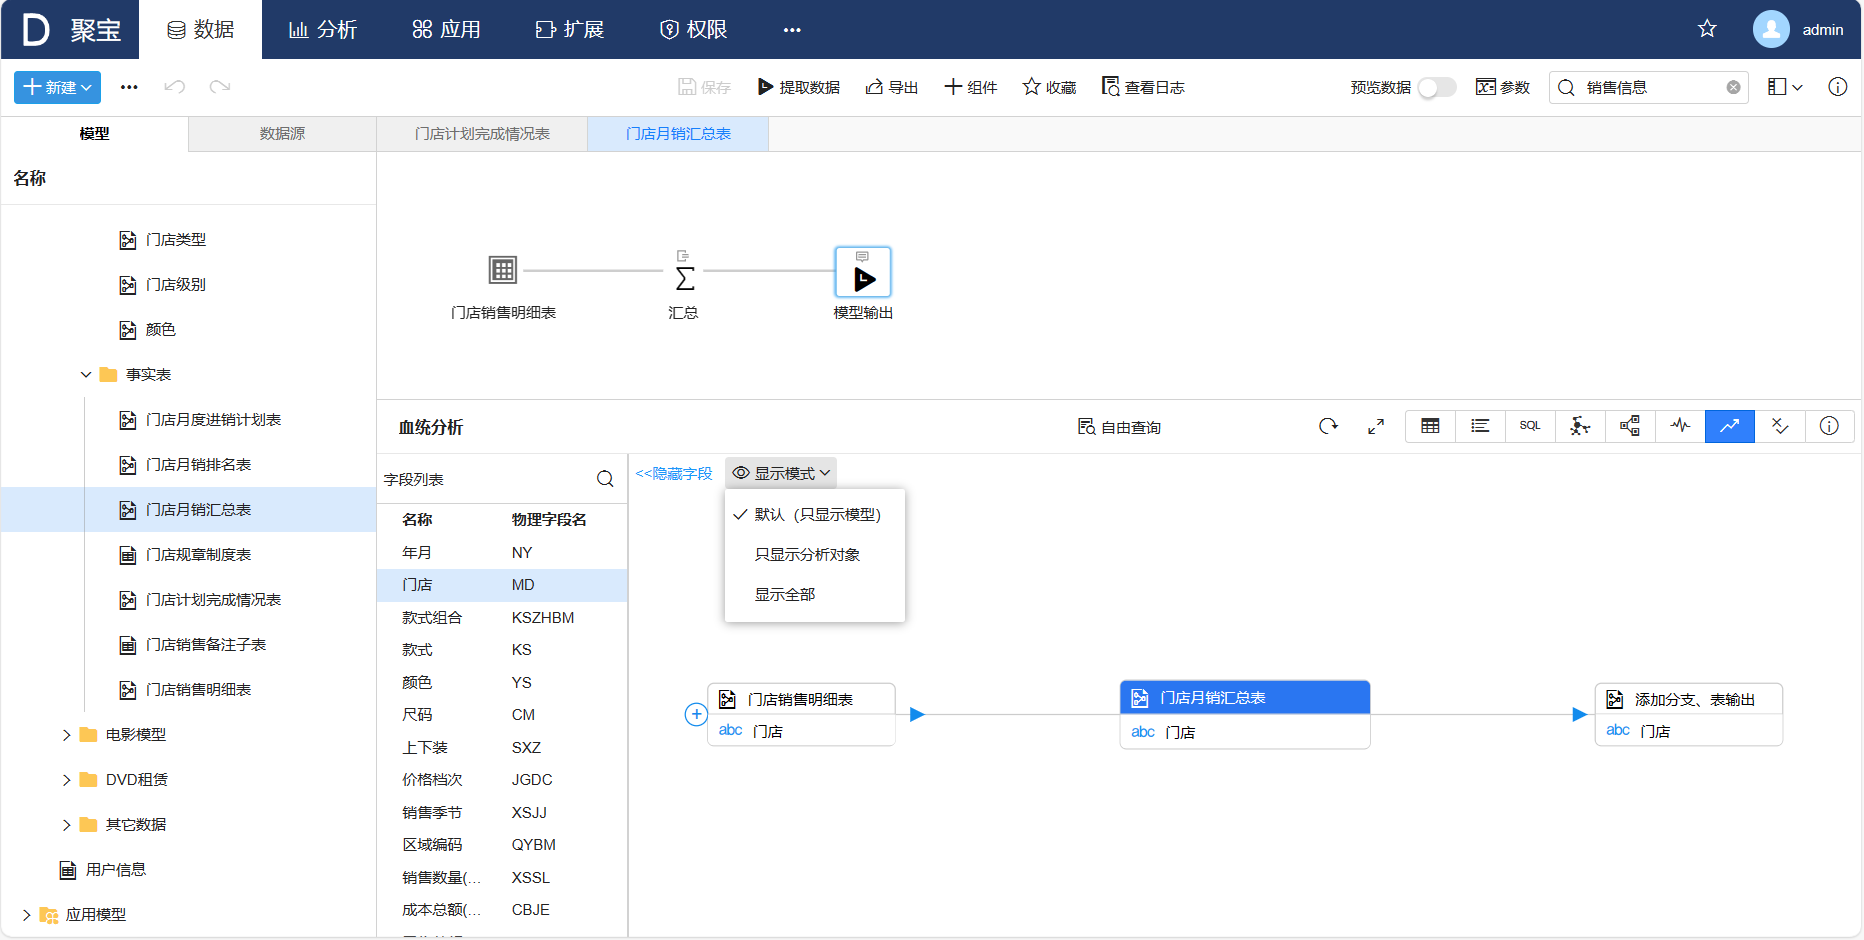The image size is (1864, 940).
Task: Open the 扩展 menu
Action: 571,29
